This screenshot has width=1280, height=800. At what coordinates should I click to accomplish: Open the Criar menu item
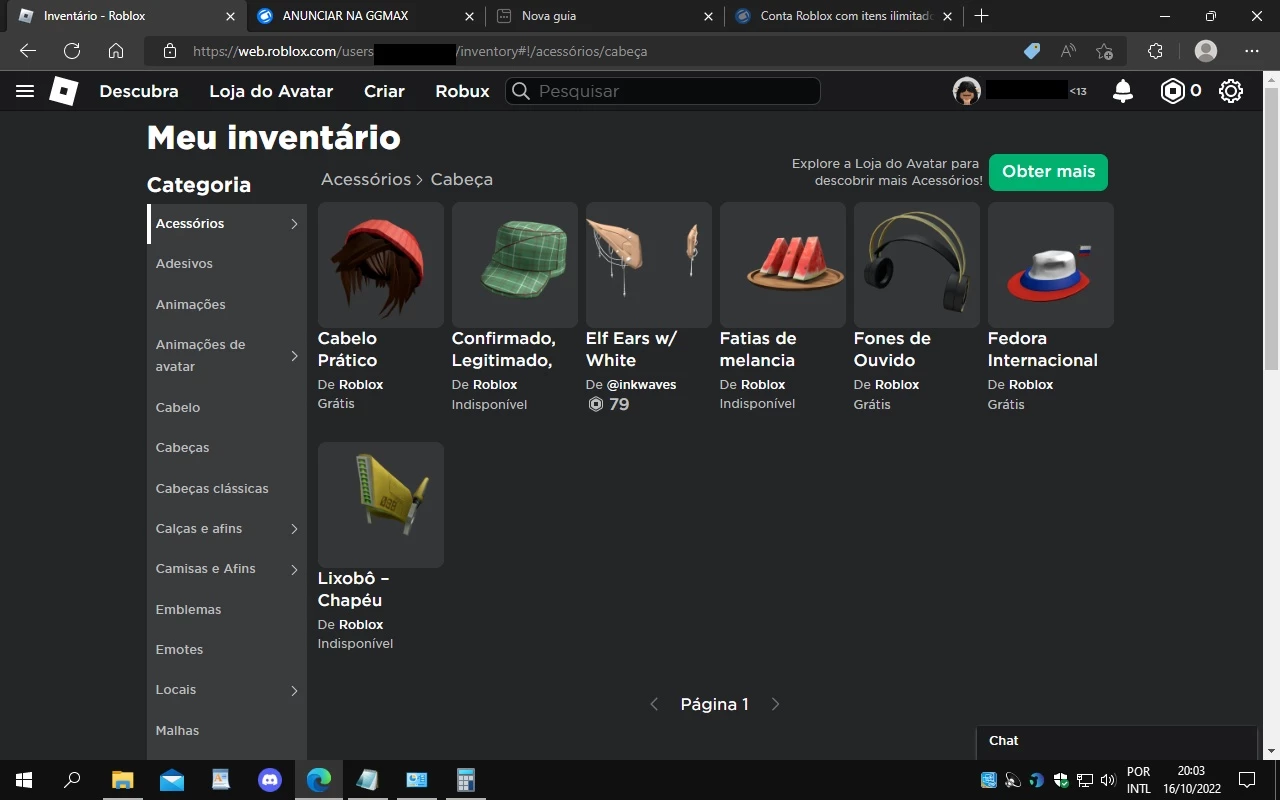click(384, 91)
